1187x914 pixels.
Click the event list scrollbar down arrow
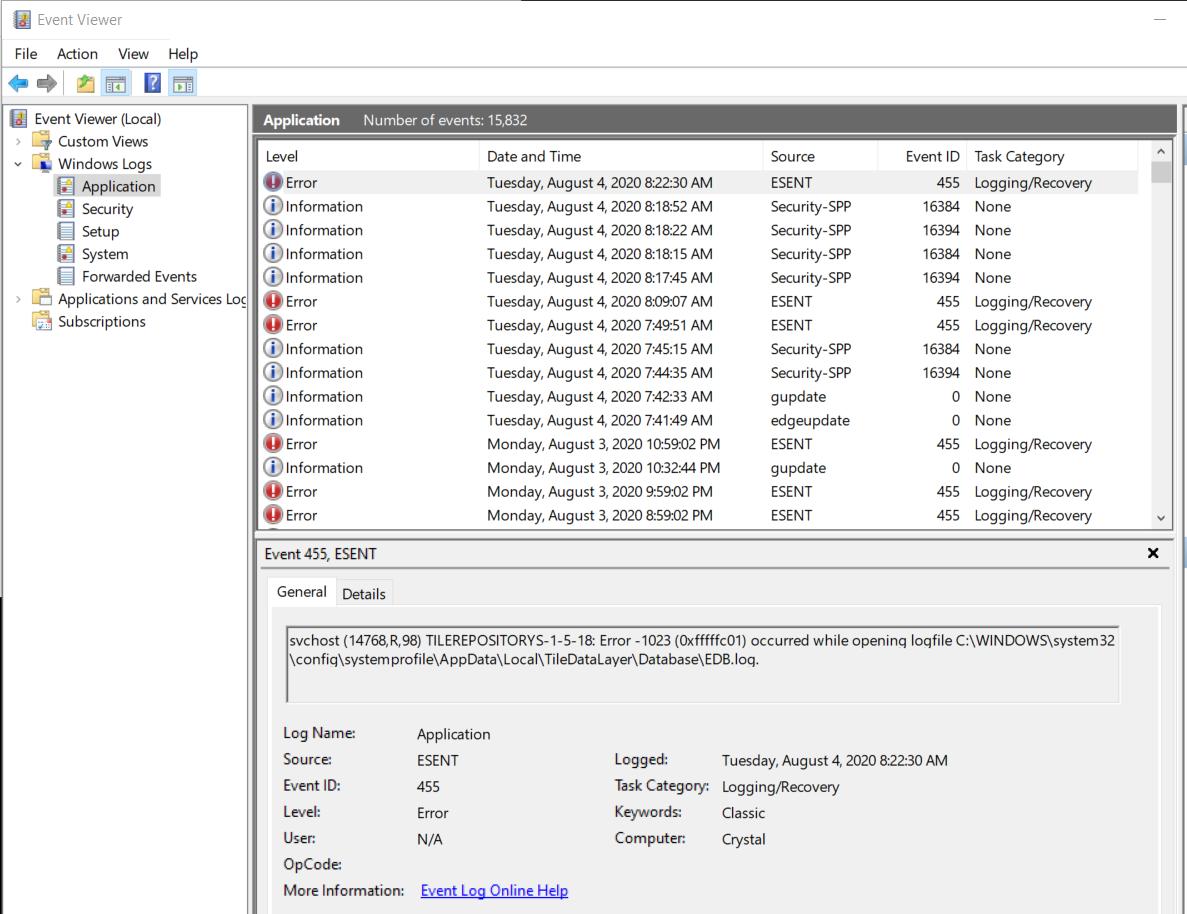coord(1161,517)
